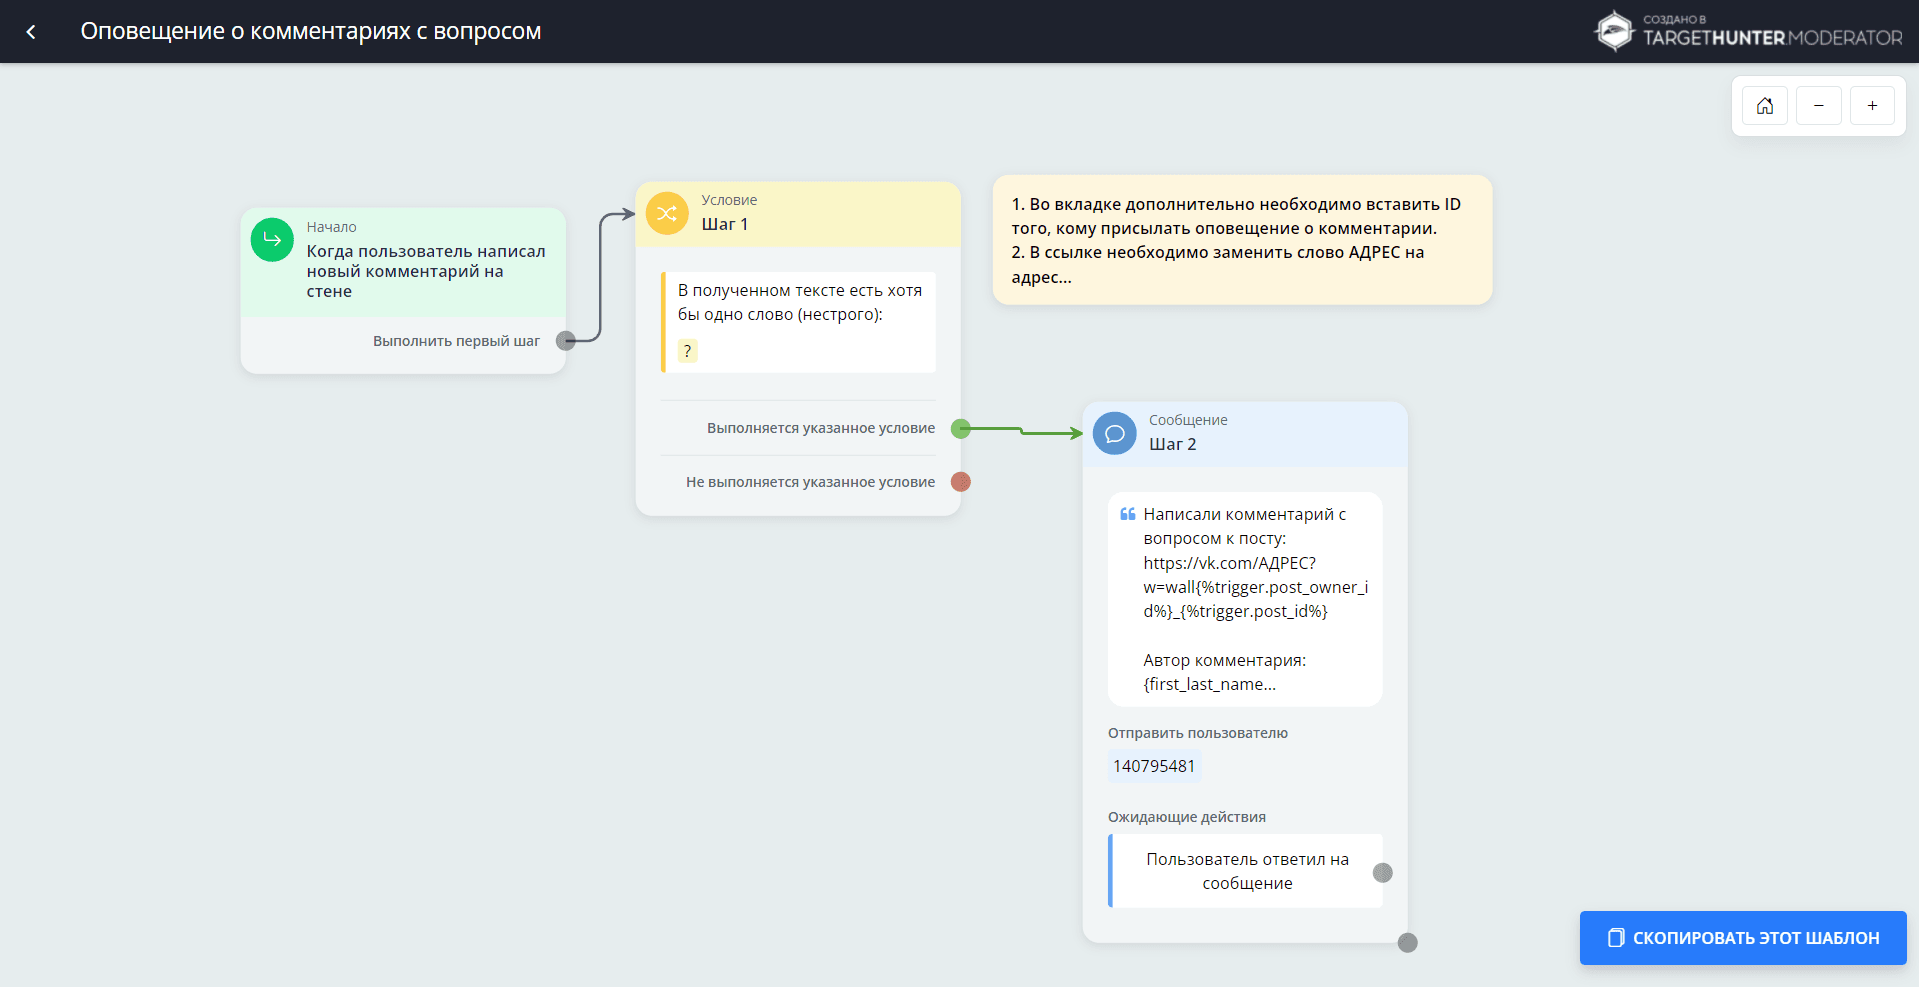Copy this template button
Screen dimensions: 1919x987
(1742, 938)
